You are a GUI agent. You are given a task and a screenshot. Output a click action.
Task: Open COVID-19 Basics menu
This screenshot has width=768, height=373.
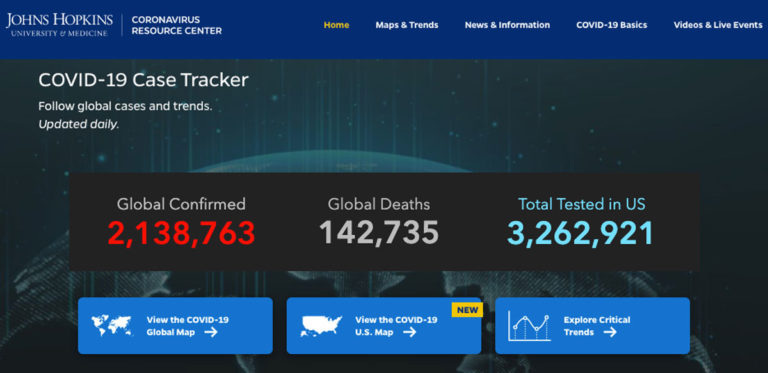point(612,25)
